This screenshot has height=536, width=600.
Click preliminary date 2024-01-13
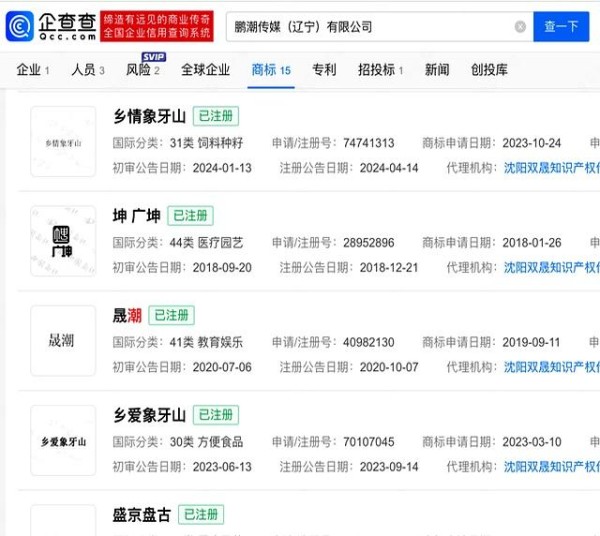(222, 168)
